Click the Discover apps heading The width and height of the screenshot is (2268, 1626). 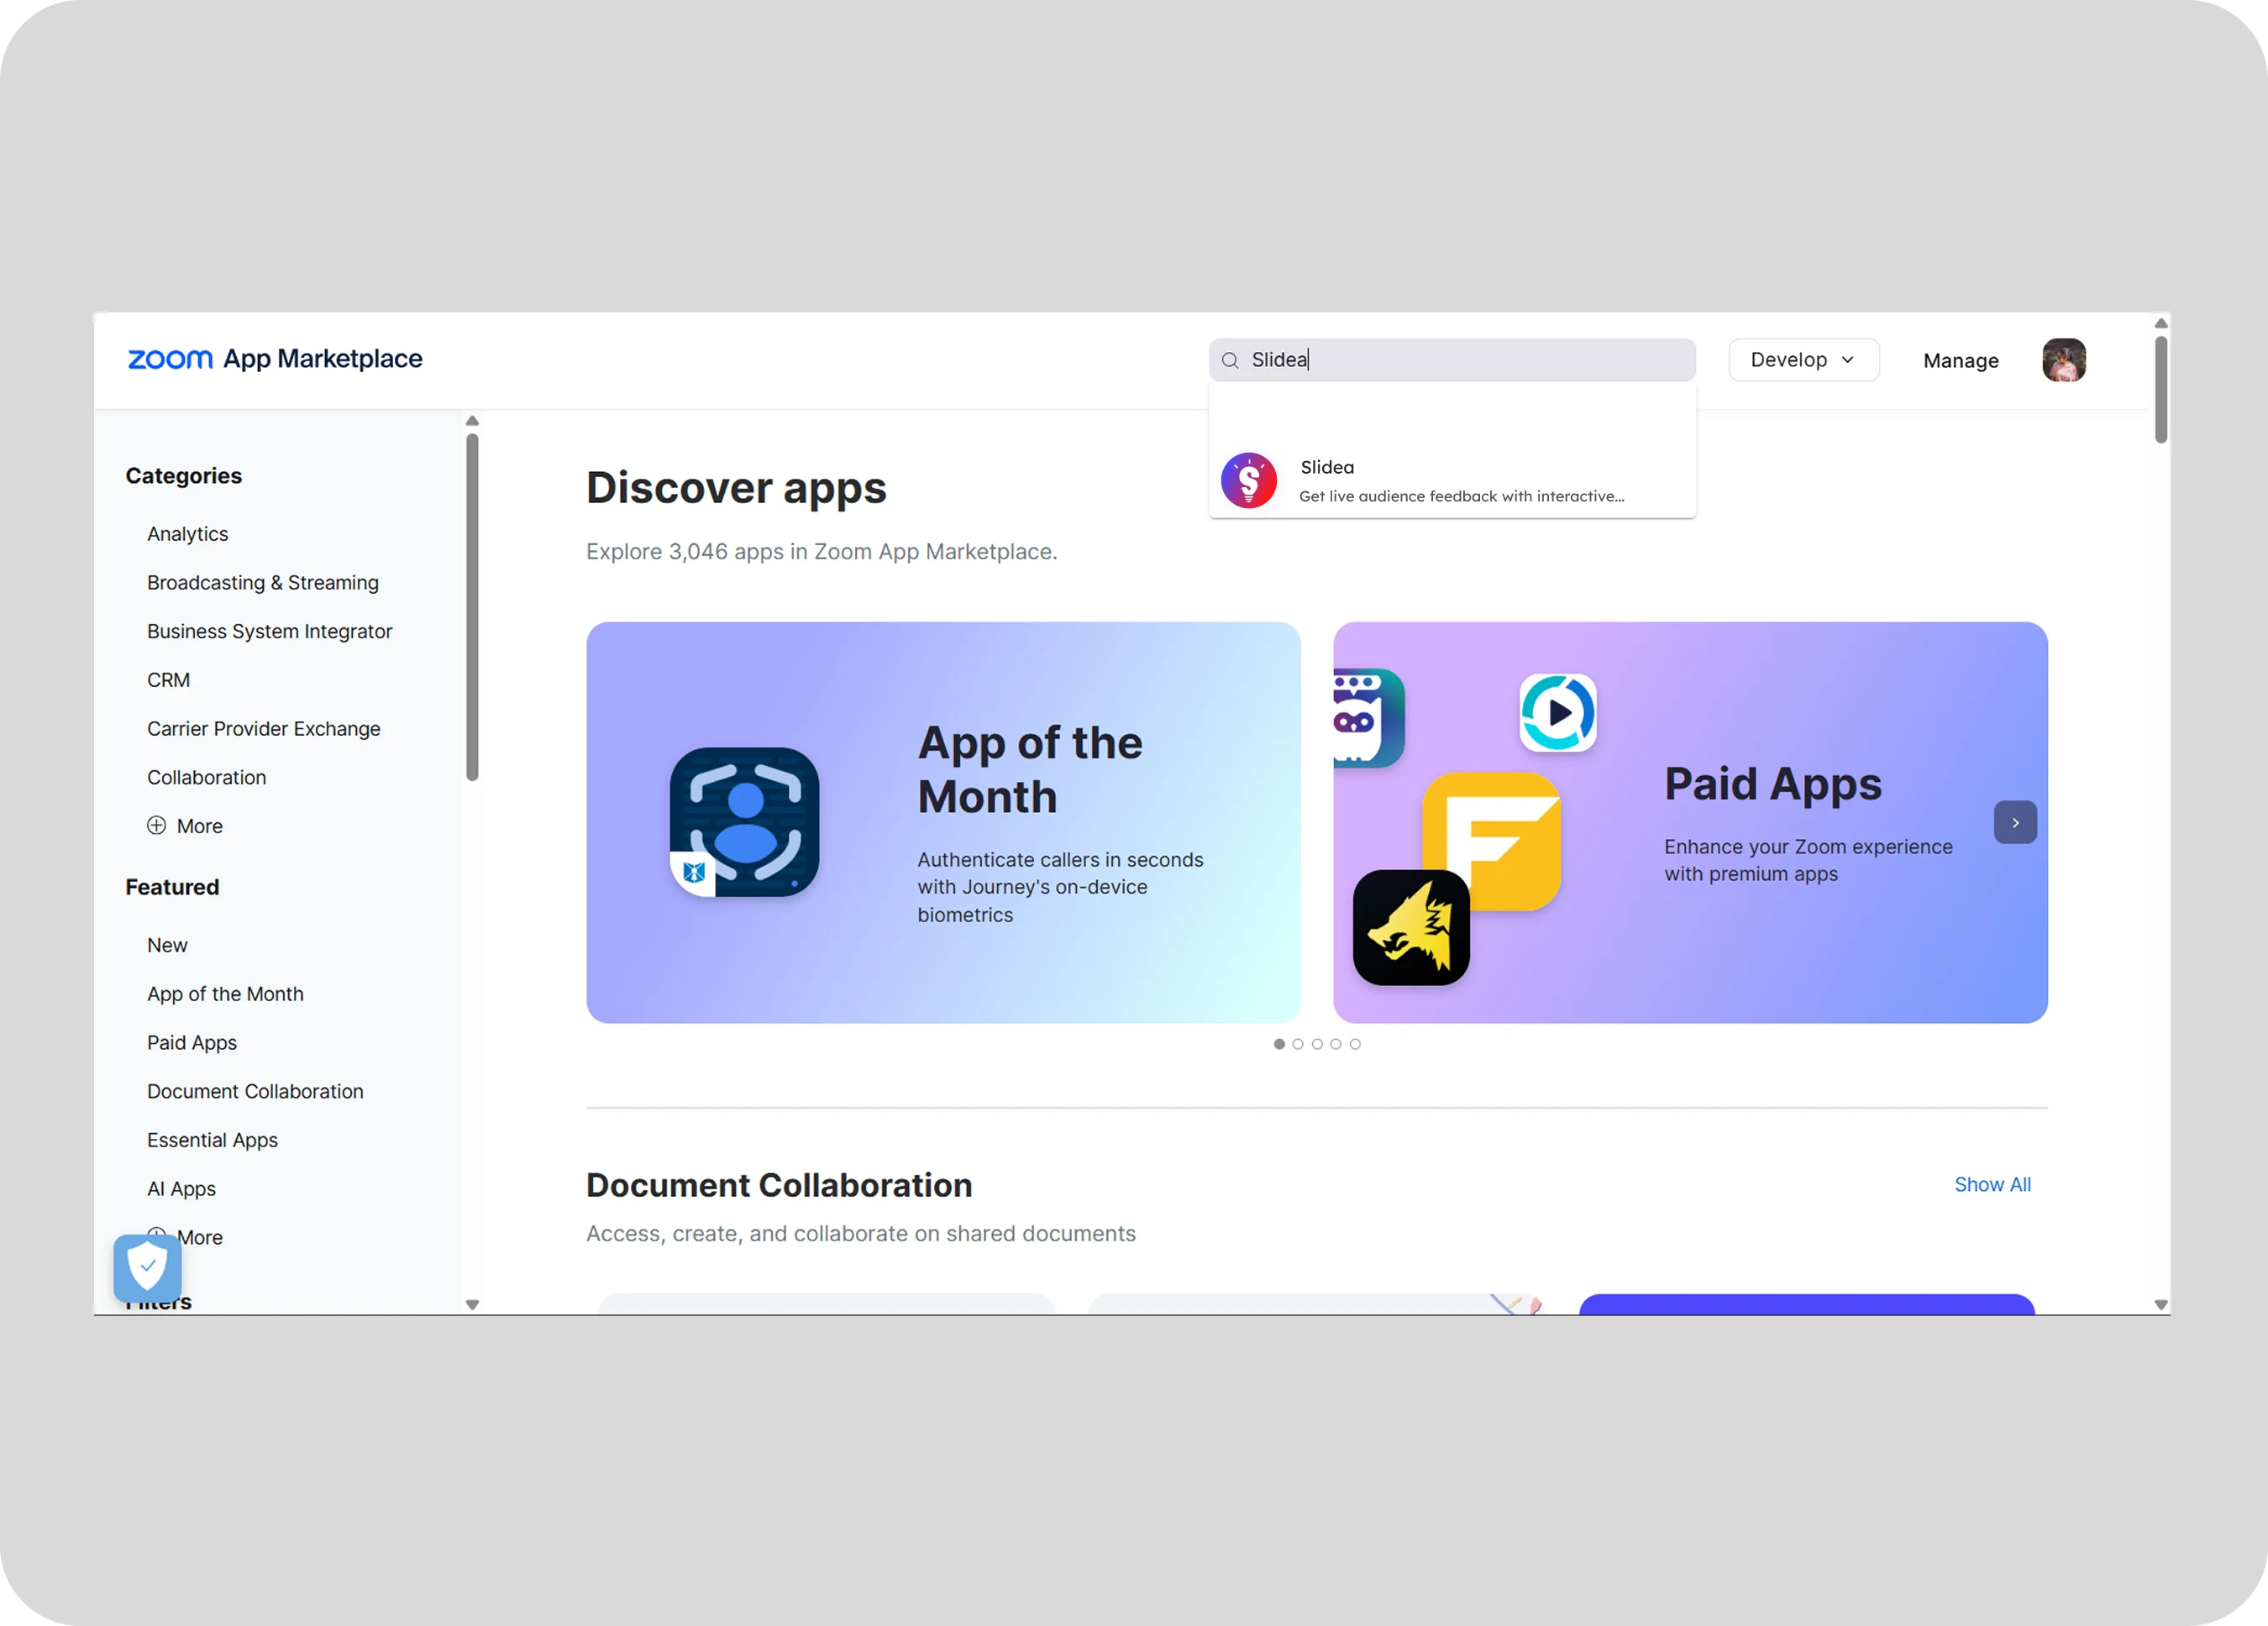(x=736, y=488)
